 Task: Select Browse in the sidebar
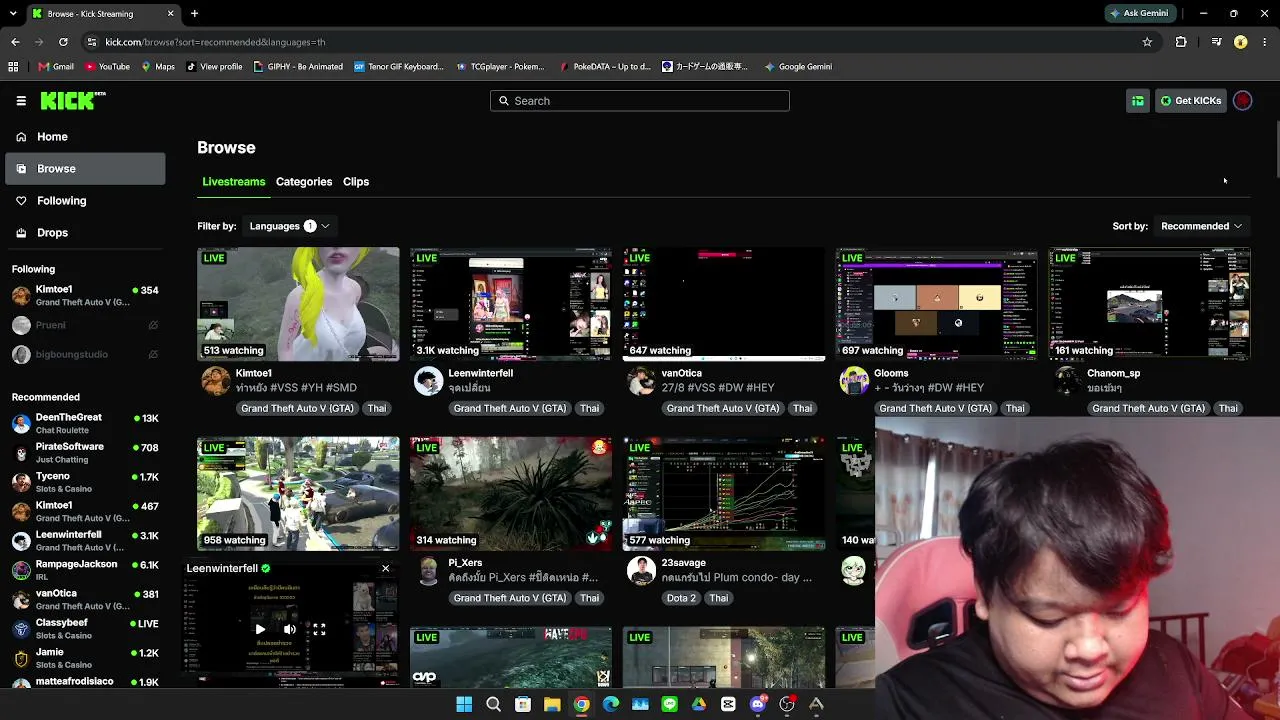point(85,169)
